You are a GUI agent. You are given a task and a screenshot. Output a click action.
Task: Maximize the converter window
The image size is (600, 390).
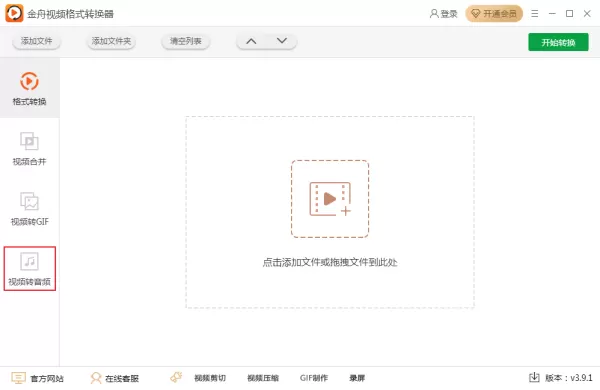point(569,14)
